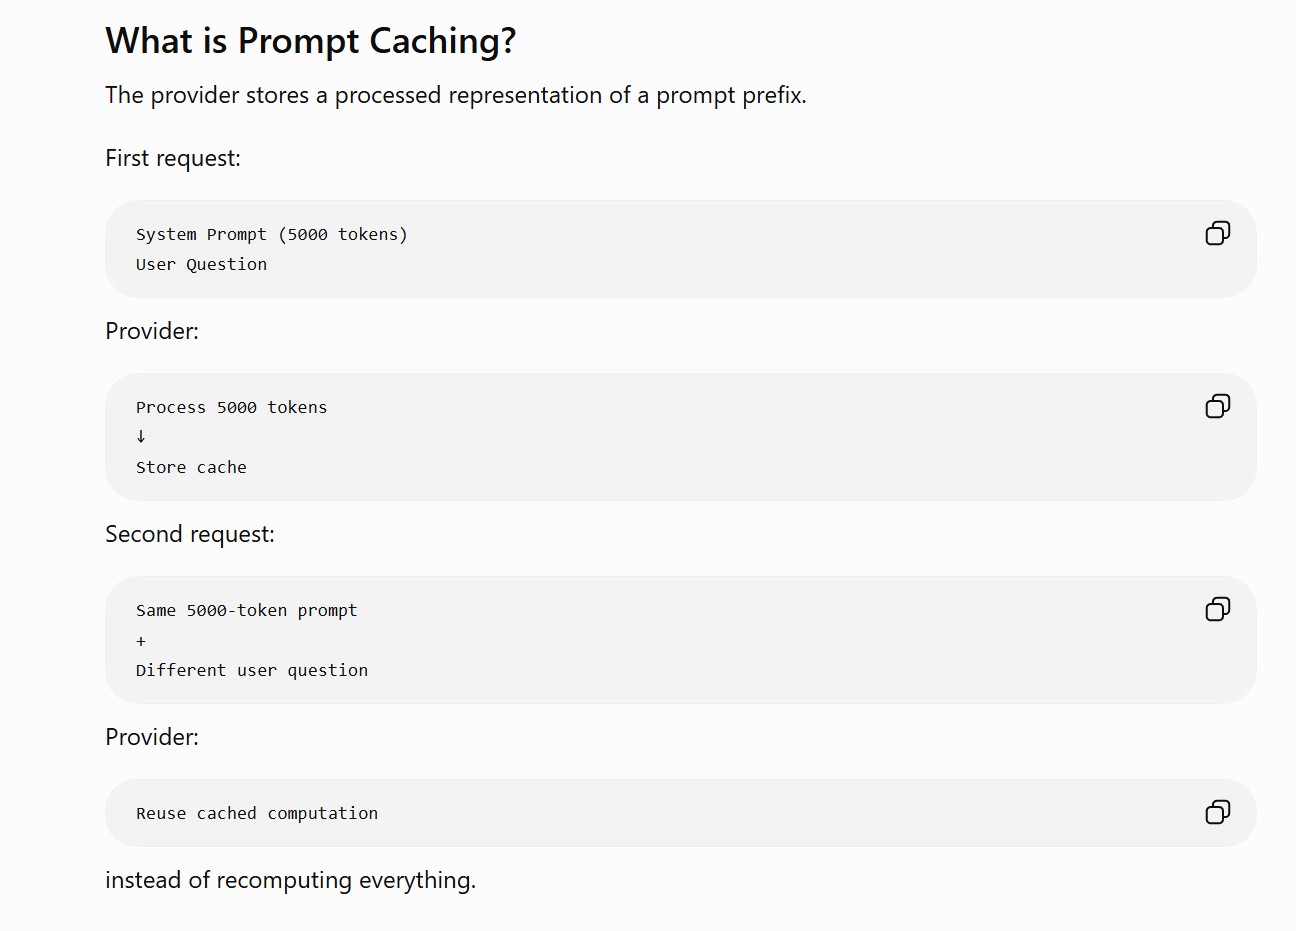Click the 'instead of recomputing everything.' sentence
1296x931 pixels.
pyautogui.click(x=290, y=880)
